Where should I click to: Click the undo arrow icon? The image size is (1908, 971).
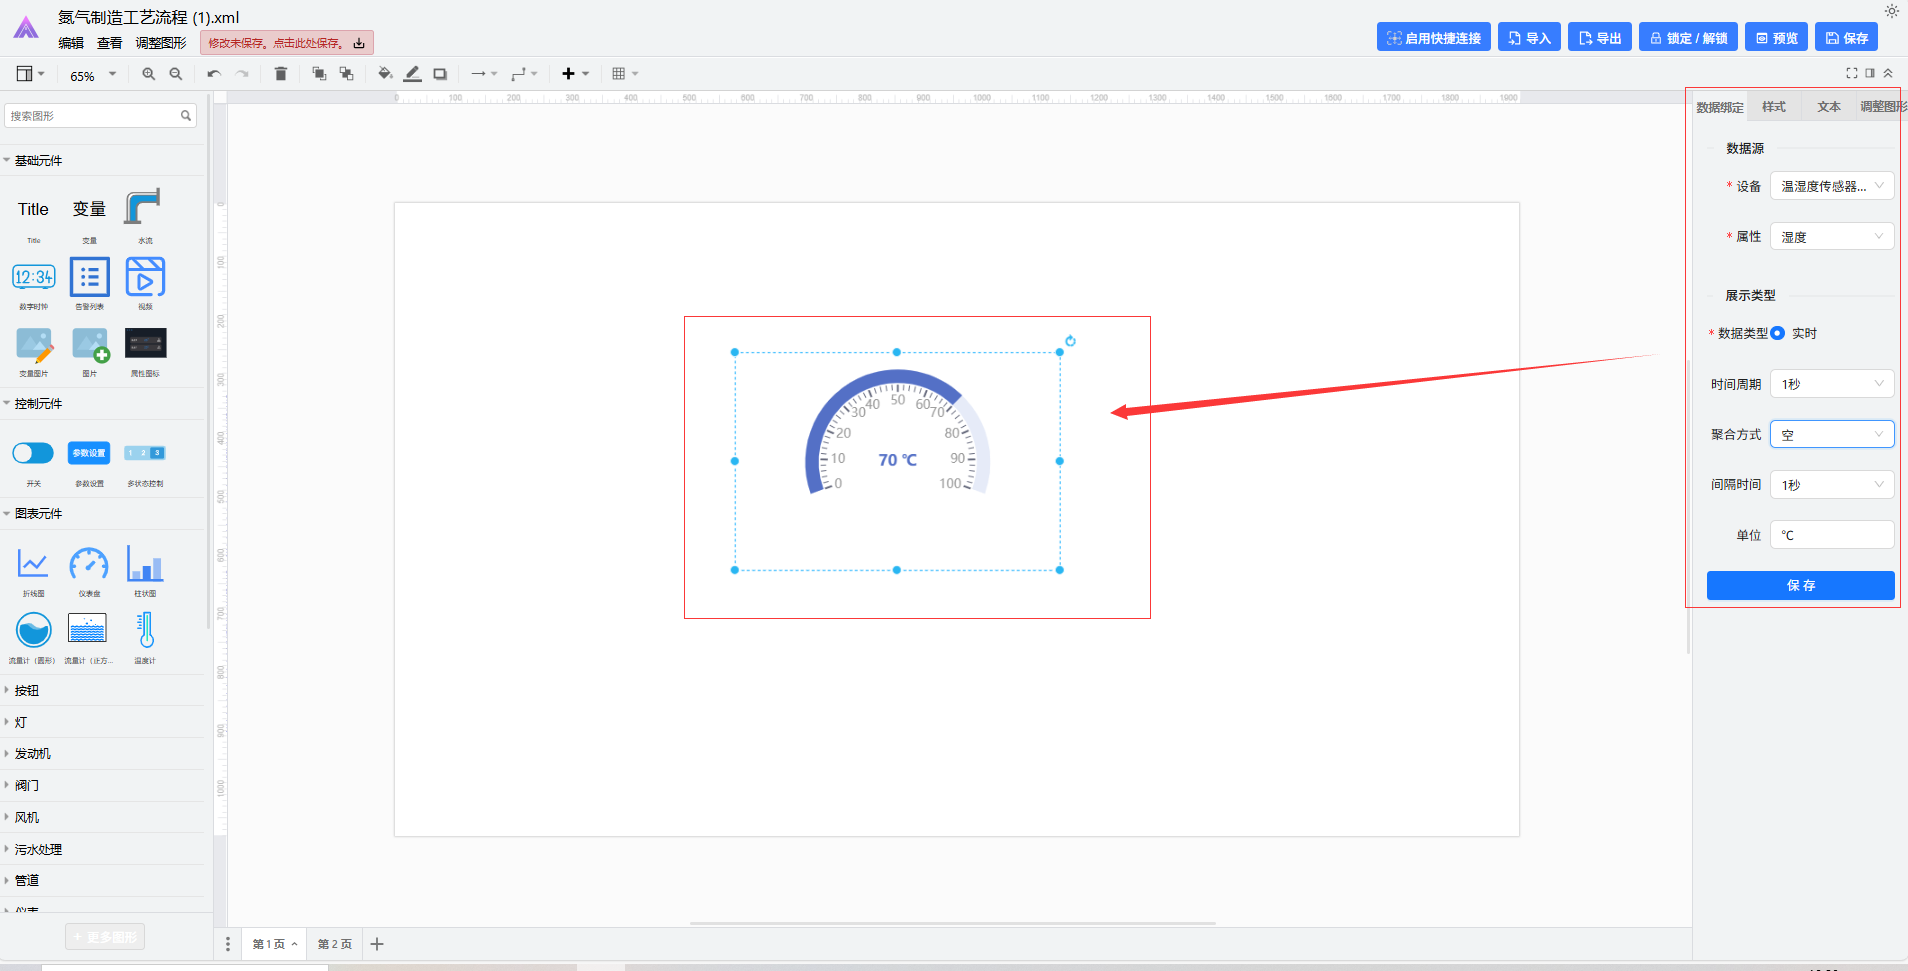pos(213,74)
